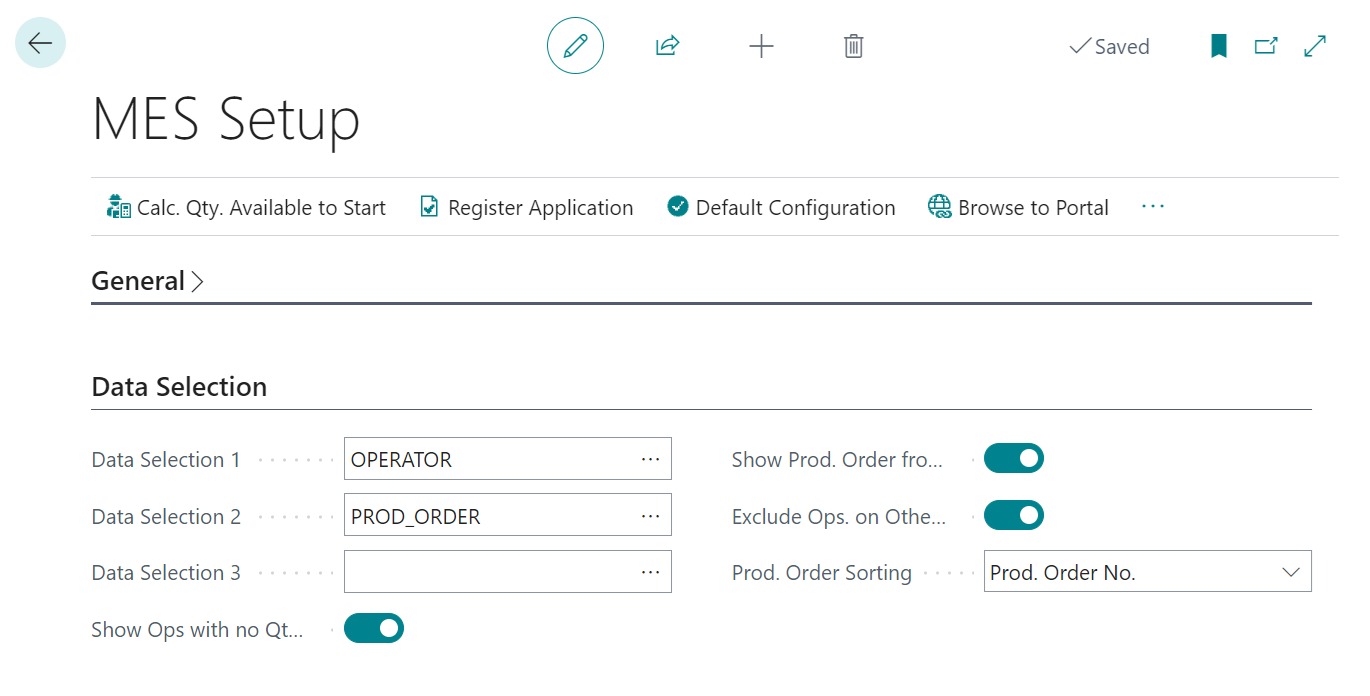Collapse the General section
Image resolution: width=1370 pixels, height=696 pixels.
(148, 281)
